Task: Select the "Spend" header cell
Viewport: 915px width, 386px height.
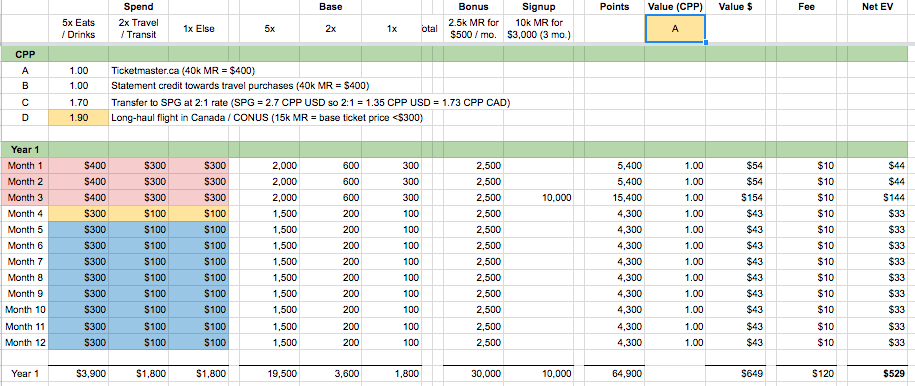Action: tap(138, 7)
